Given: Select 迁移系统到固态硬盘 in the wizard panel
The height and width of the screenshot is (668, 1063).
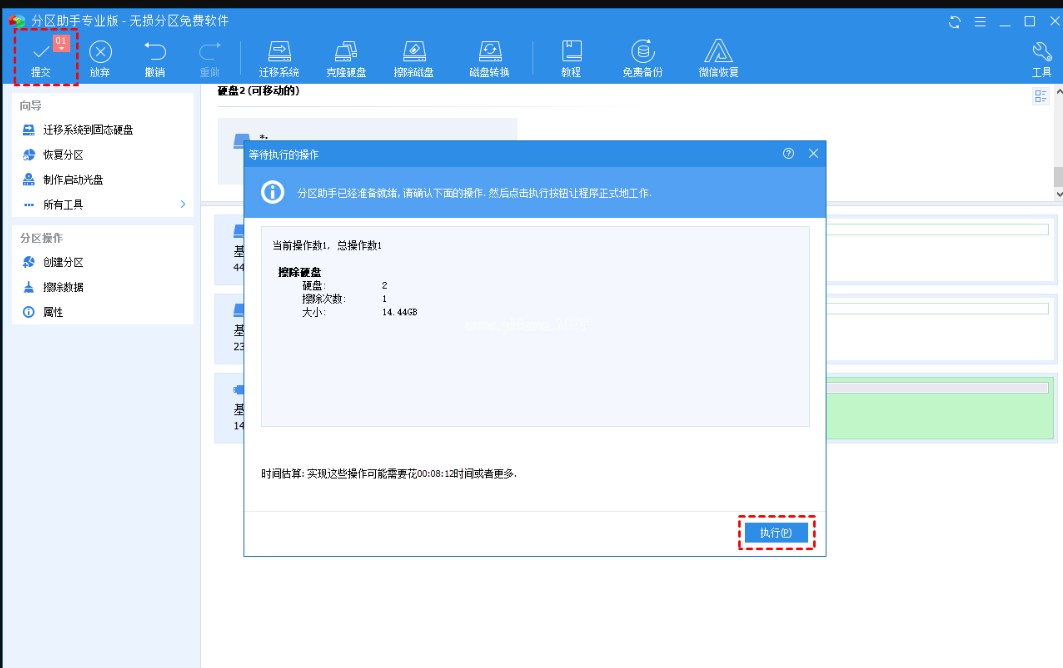Looking at the screenshot, I should [x=87, y=130].
